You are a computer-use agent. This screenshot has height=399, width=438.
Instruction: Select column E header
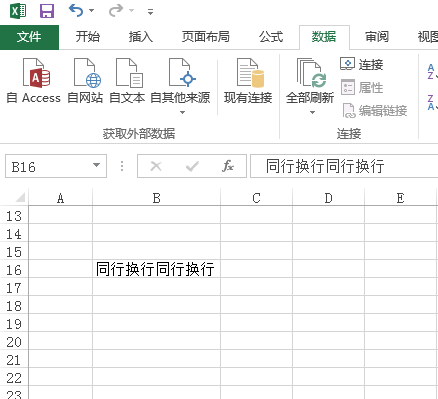400,198
